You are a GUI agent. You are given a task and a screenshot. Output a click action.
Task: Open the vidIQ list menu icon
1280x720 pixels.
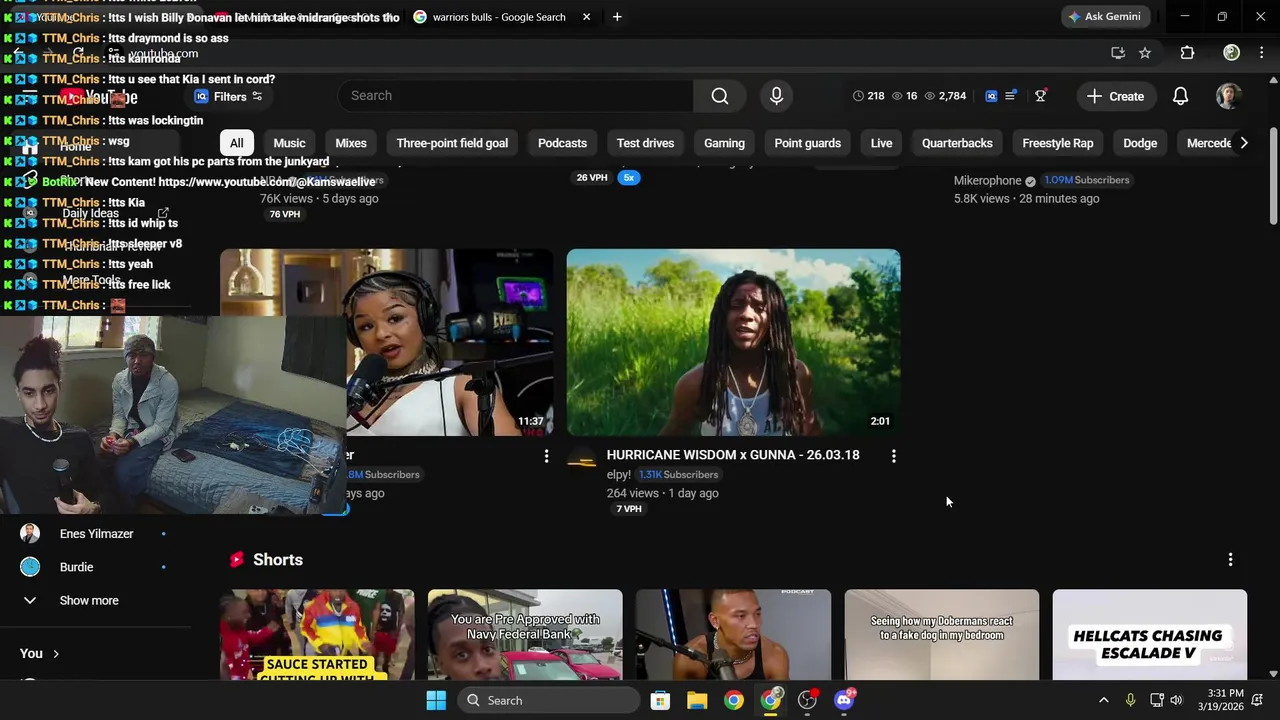coord(1011,96)
